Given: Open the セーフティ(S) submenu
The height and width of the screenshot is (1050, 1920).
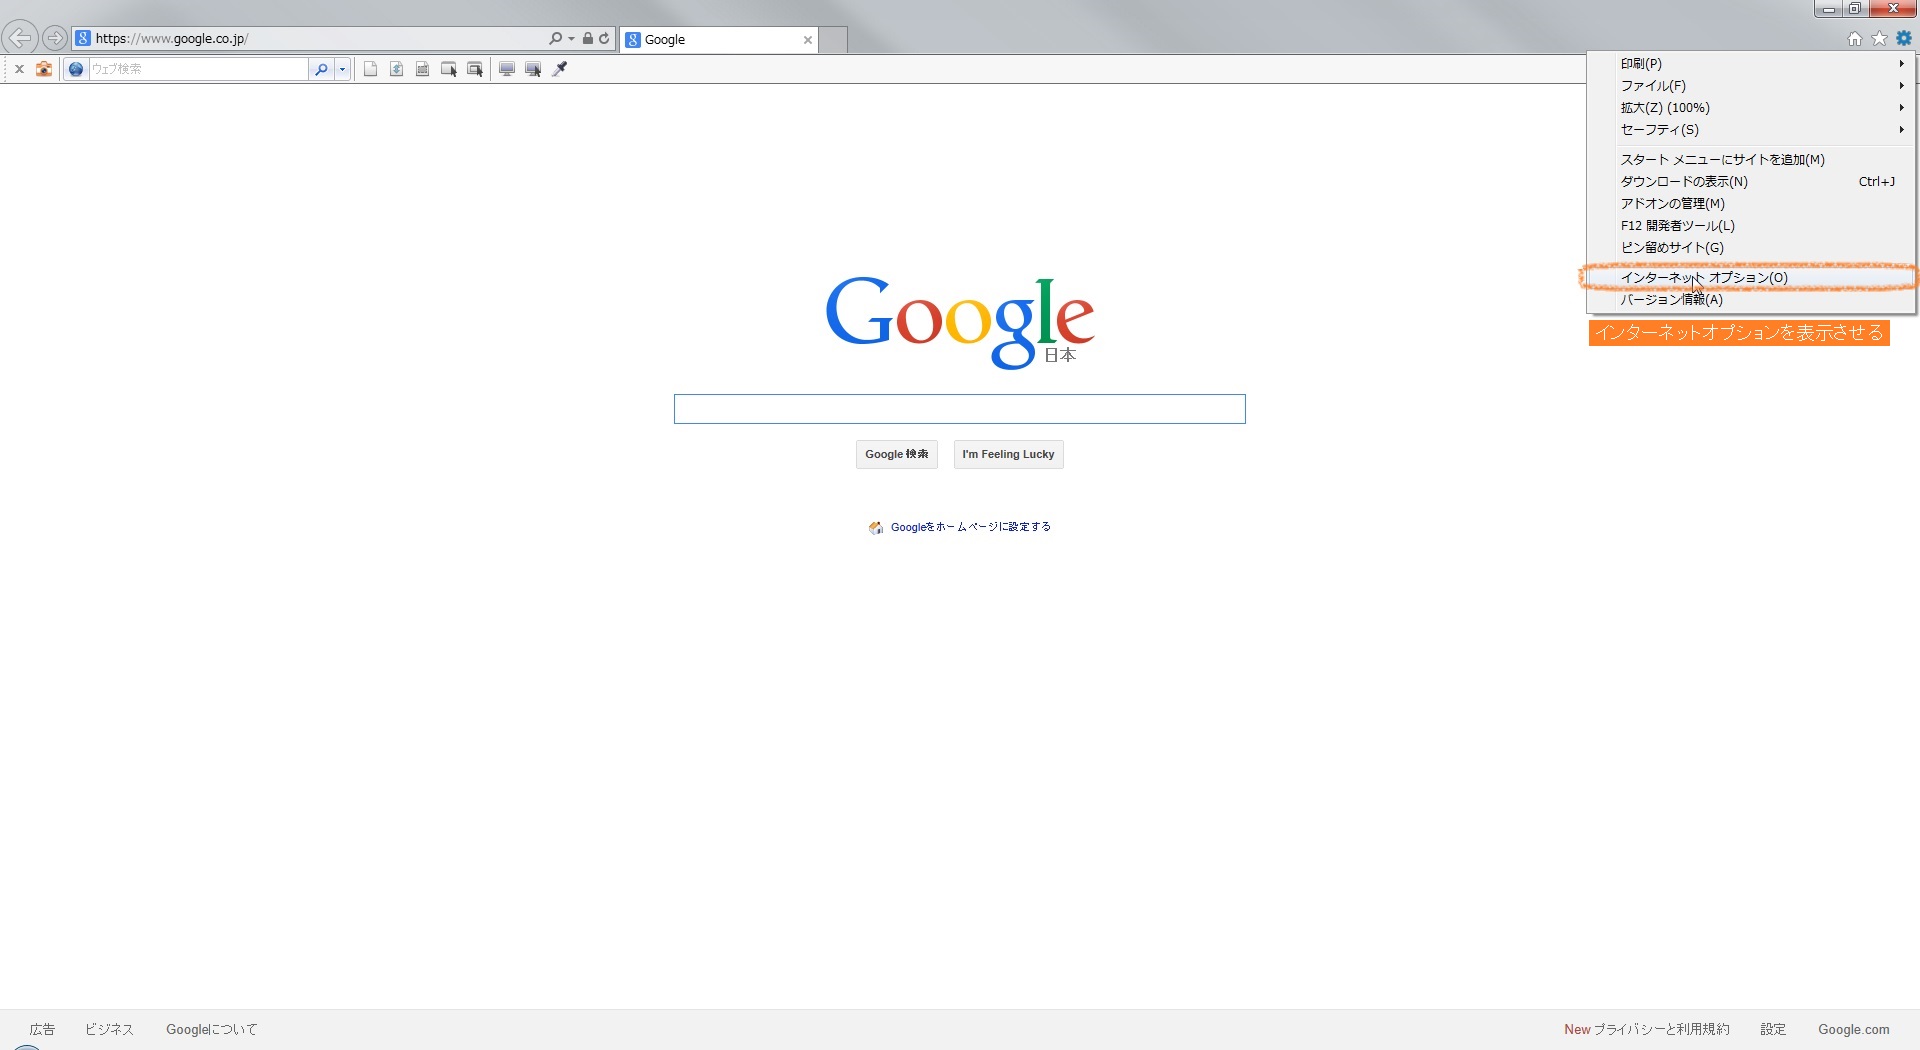Looking at the screenshot, I should [x=1751, y=129].
